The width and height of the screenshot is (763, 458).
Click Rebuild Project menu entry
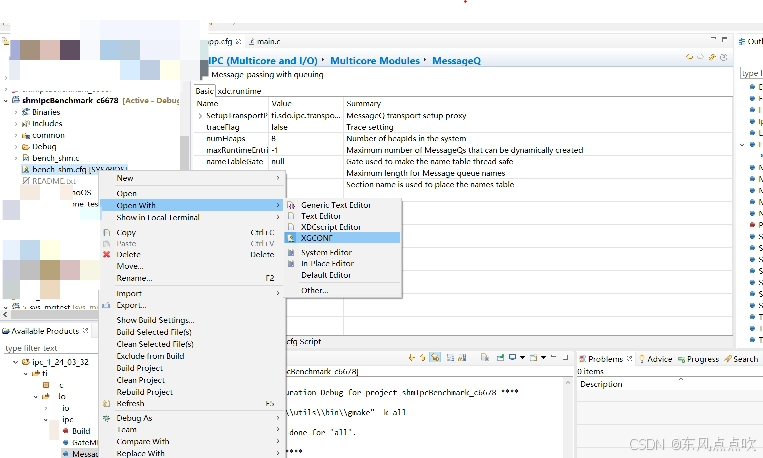point(145,392)
